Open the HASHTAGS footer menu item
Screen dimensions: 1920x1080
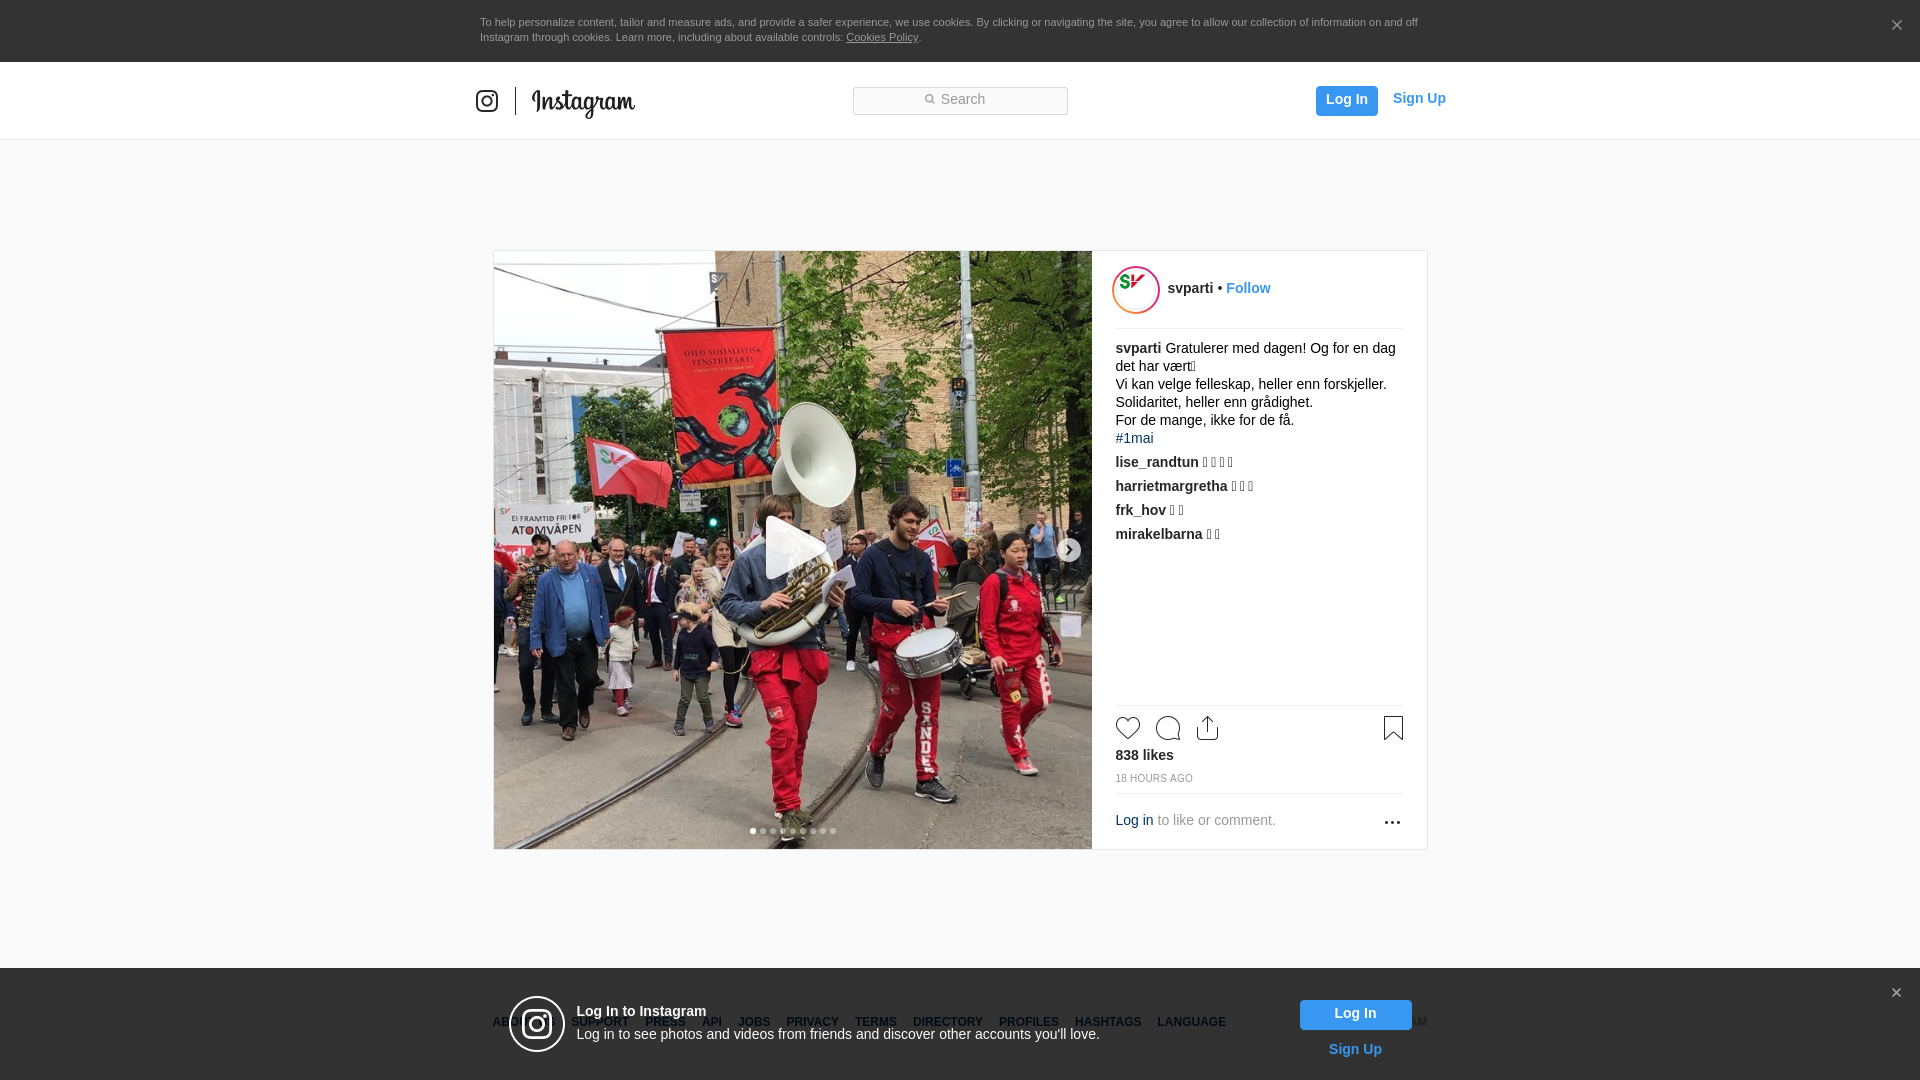click(x=1107, y=1022)
